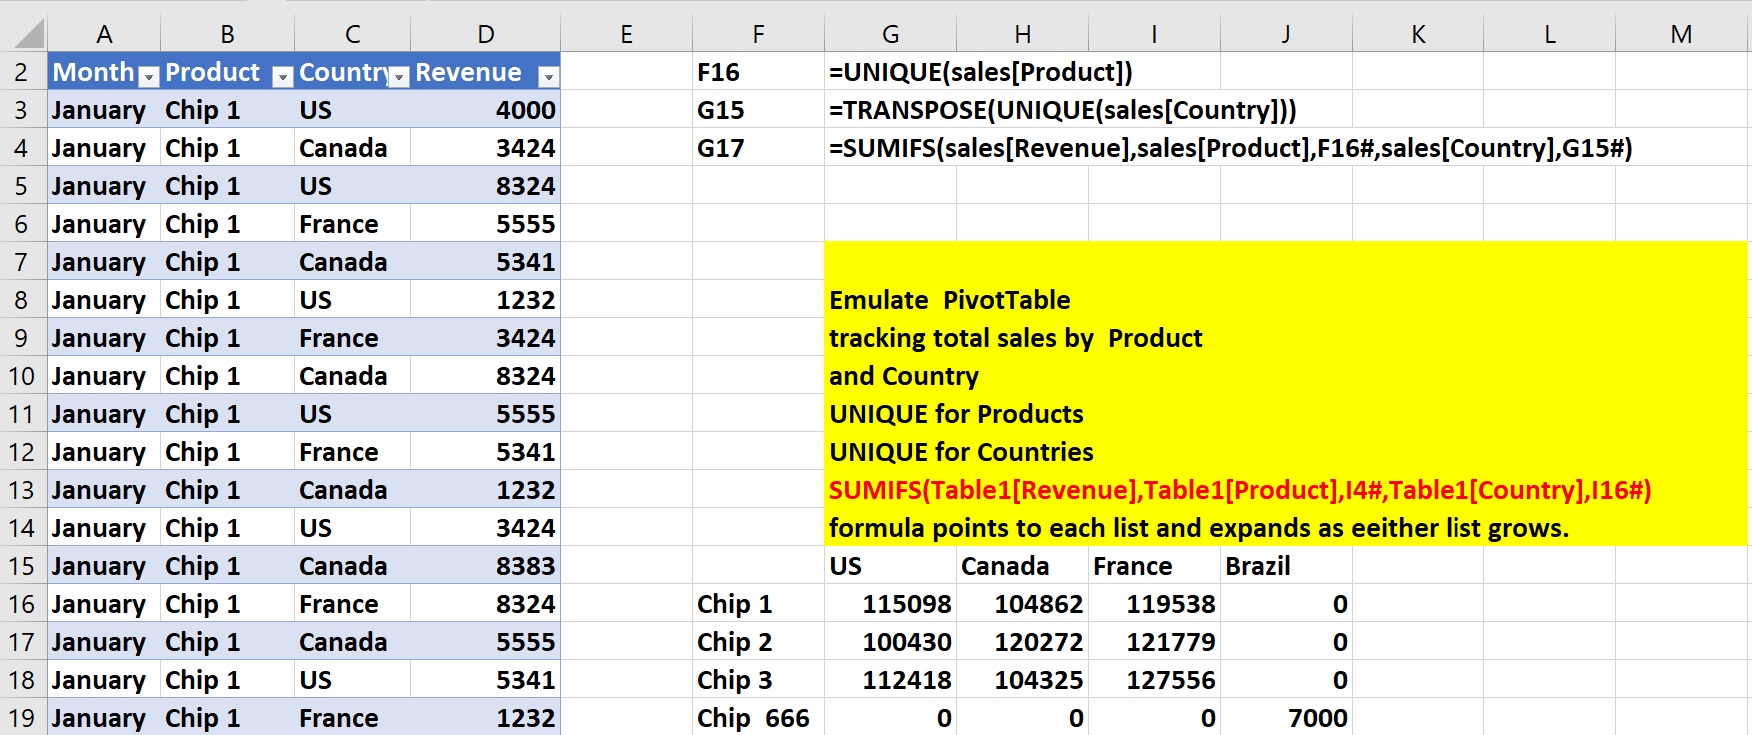Select column G header
The height and width of the screenshot is (735, 1752).
click(890, 35)
